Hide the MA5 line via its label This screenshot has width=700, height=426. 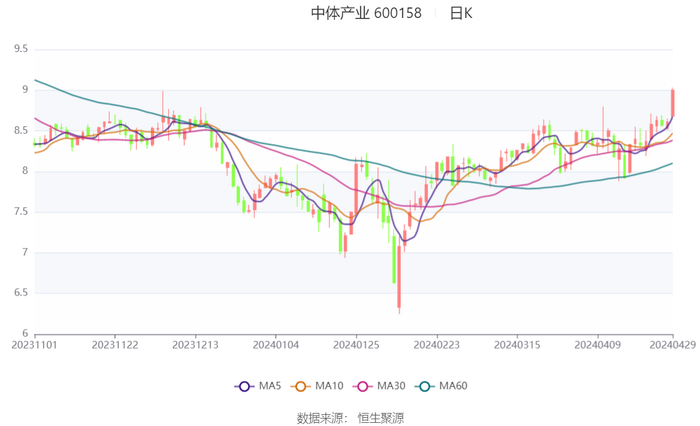[x=270, y=387]
